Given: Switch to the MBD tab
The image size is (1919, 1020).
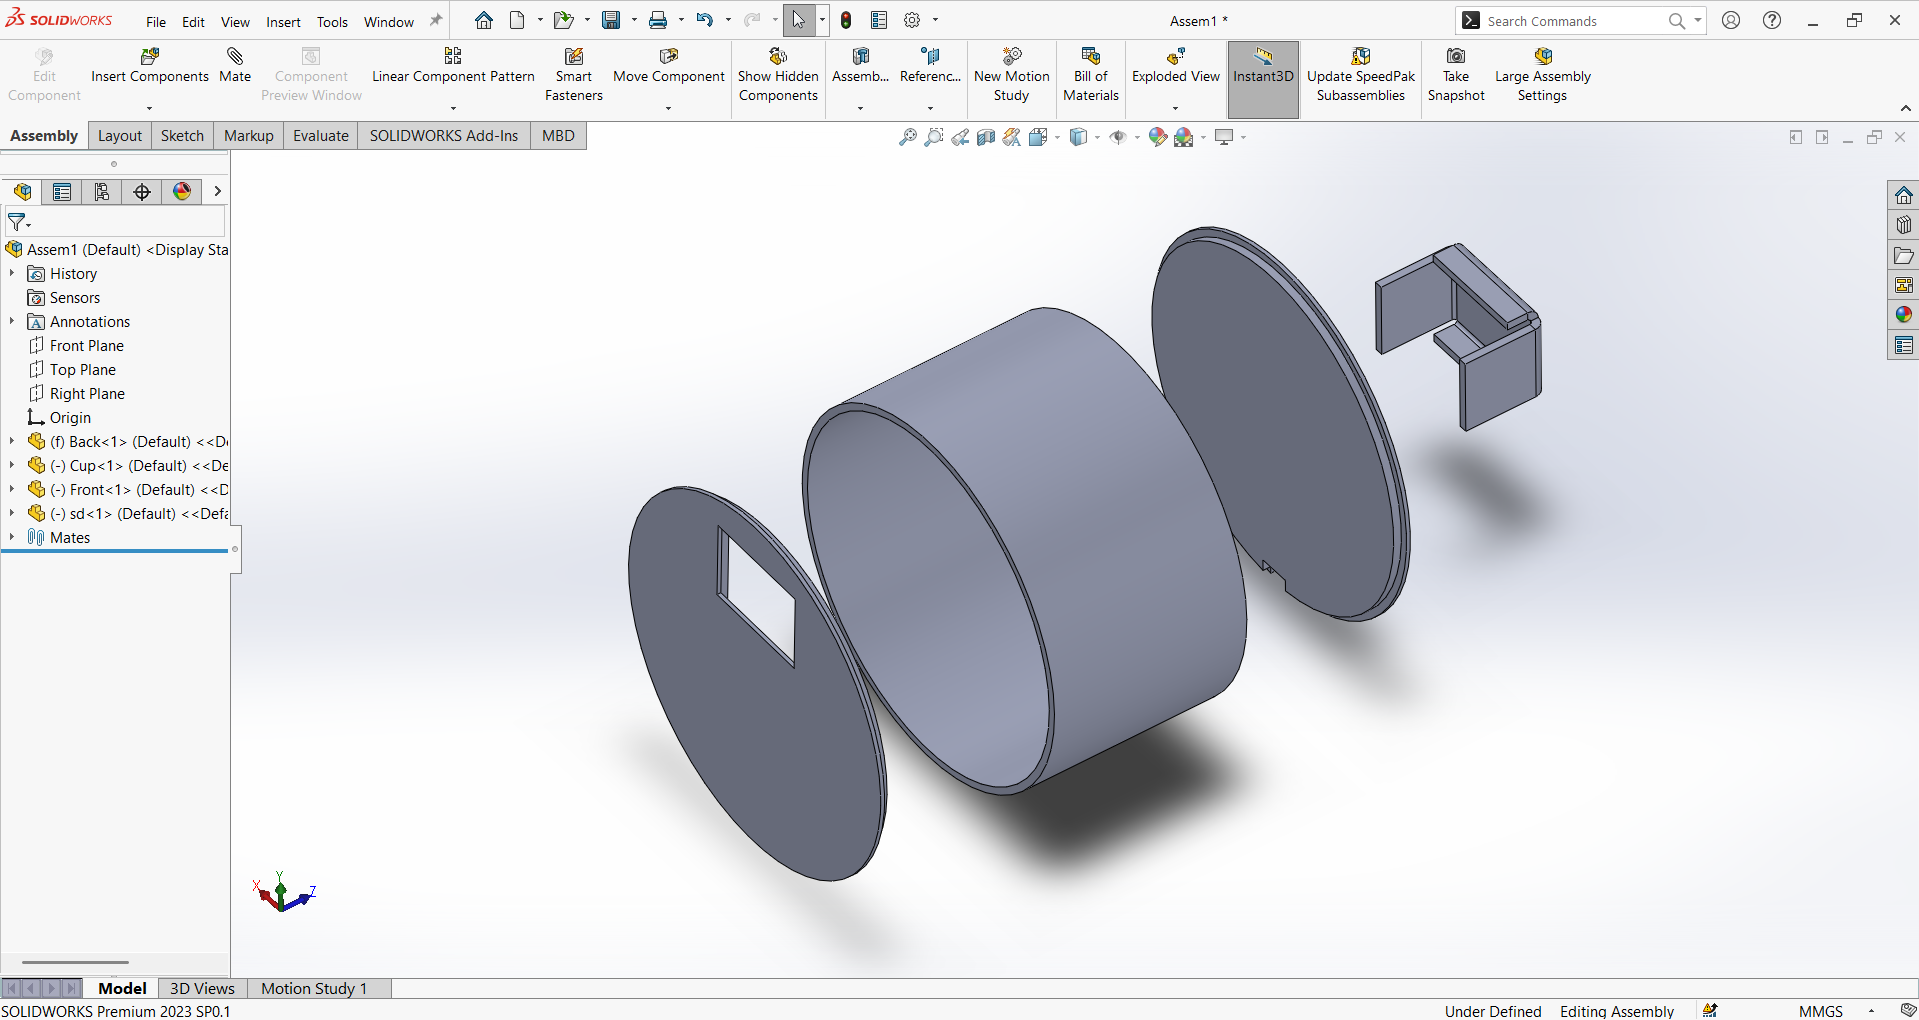Looking at the screenshot, I should click(558, 136).
